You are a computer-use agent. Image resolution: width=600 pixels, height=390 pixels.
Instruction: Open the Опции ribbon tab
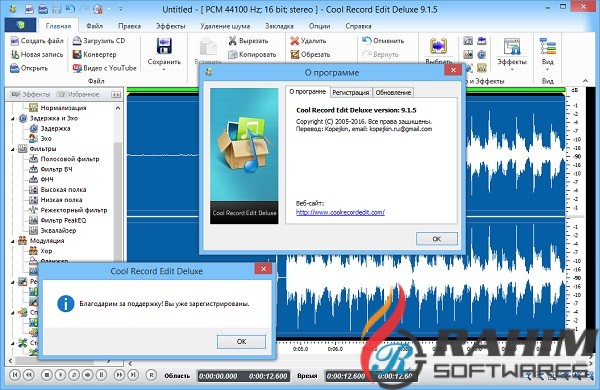[320, 26]
